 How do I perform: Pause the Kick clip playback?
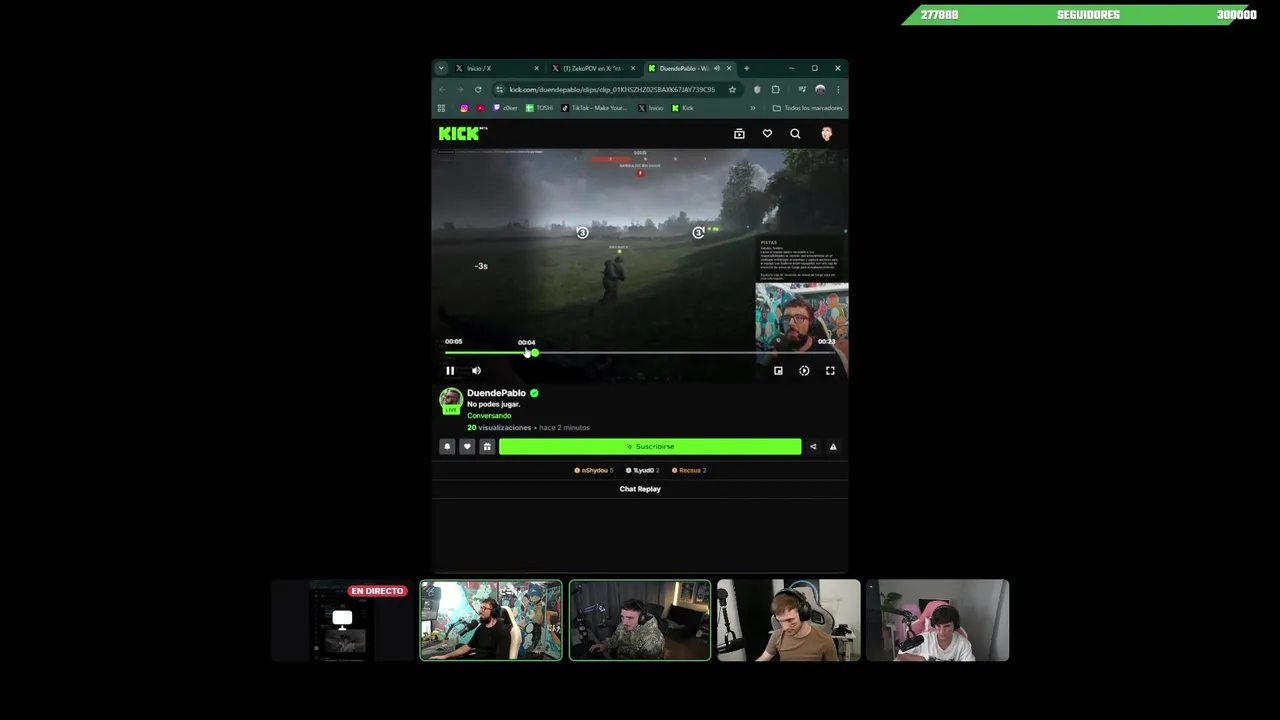pos(450,371)
